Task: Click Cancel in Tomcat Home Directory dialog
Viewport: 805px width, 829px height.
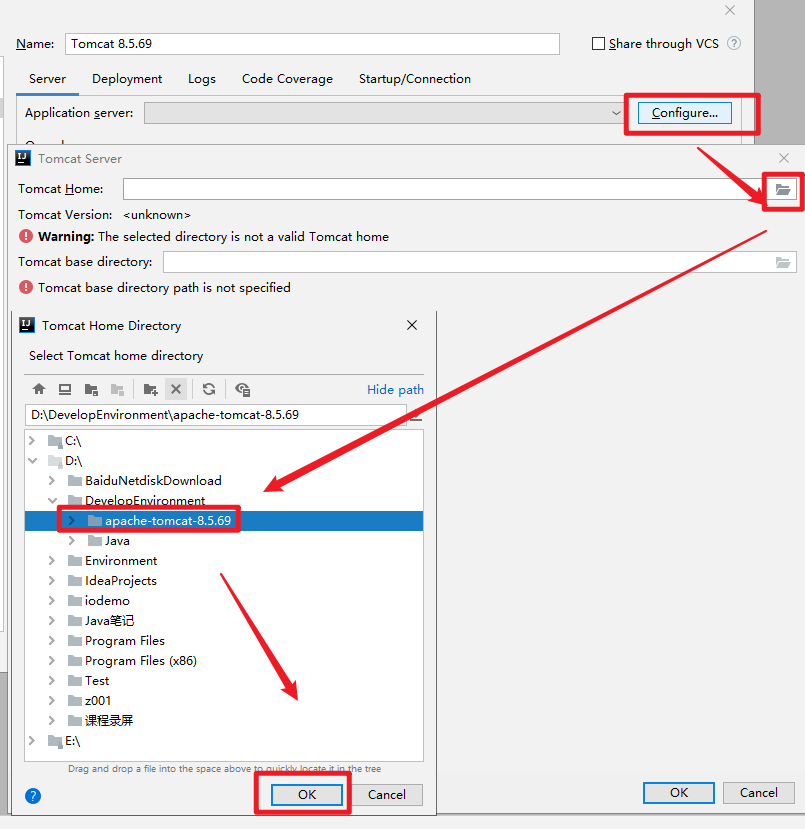Action: [x=387, y=795]
